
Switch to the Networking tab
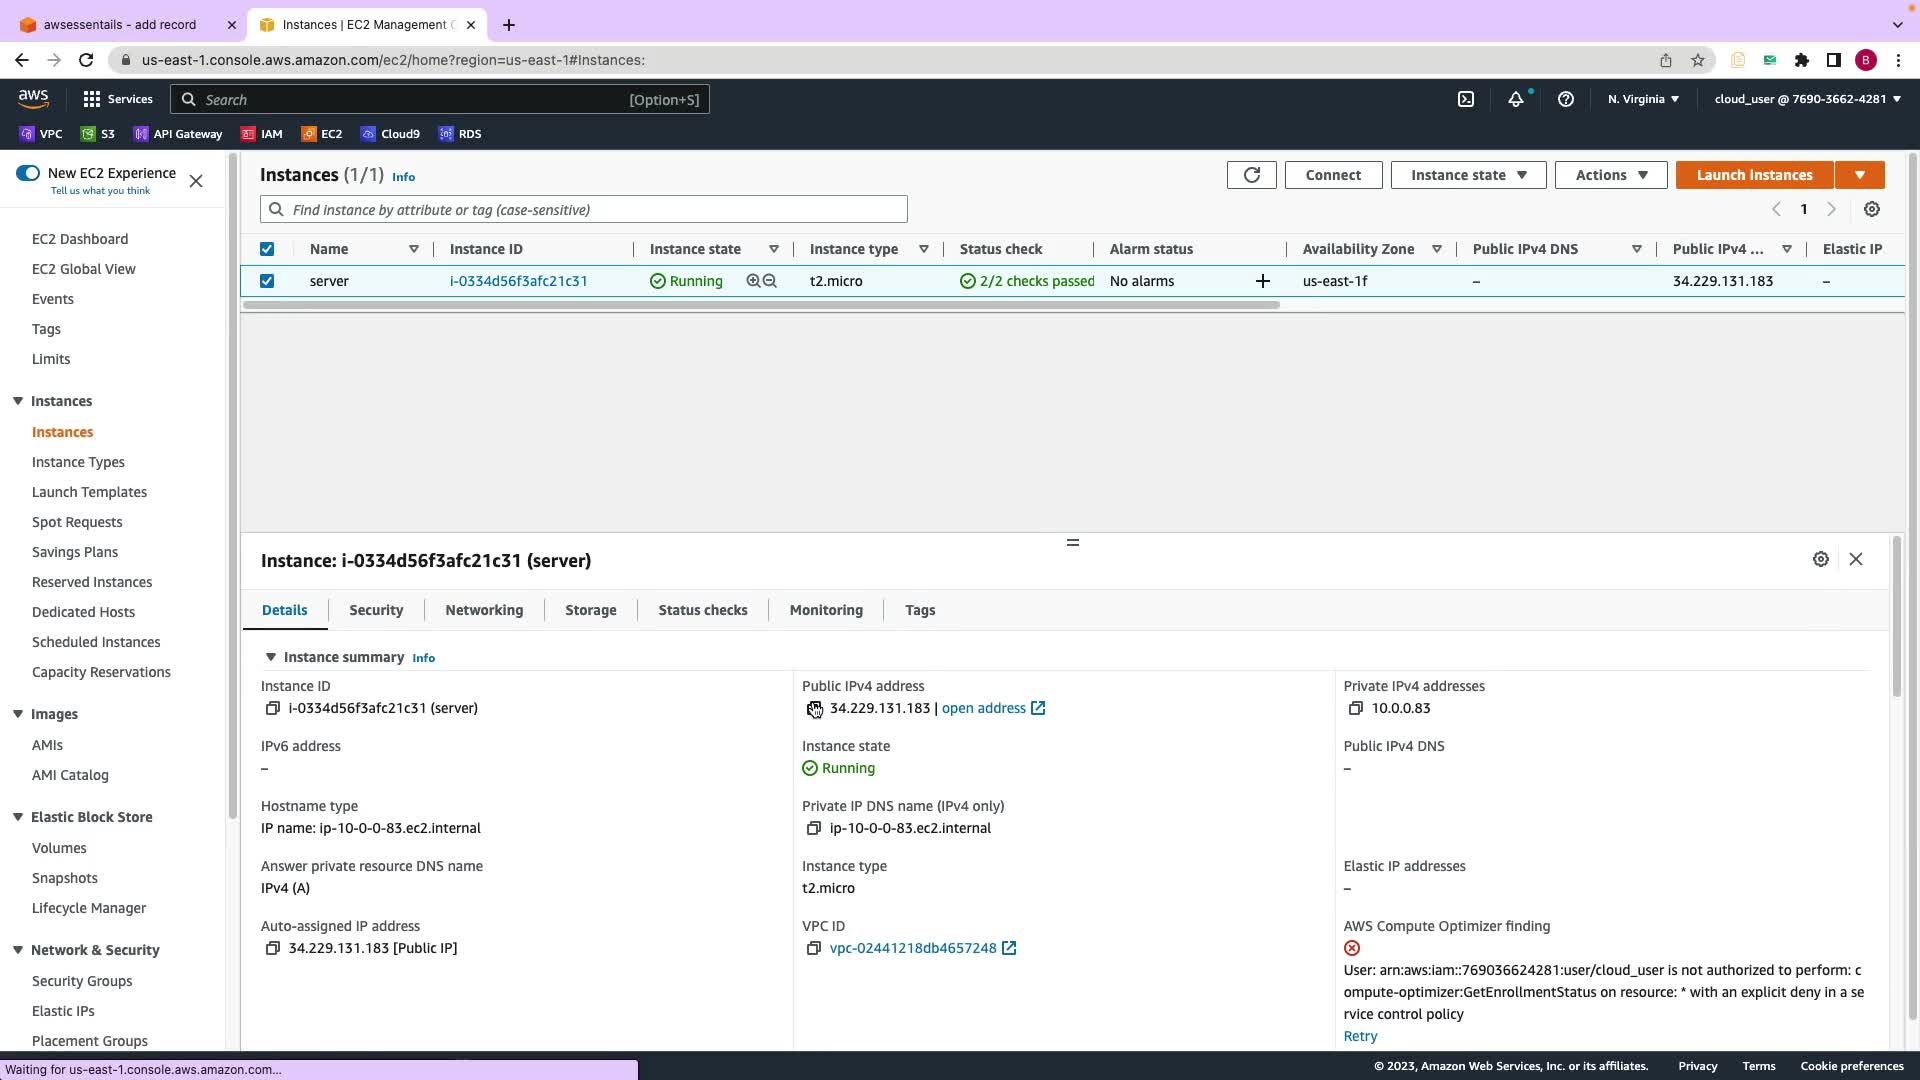484,610
